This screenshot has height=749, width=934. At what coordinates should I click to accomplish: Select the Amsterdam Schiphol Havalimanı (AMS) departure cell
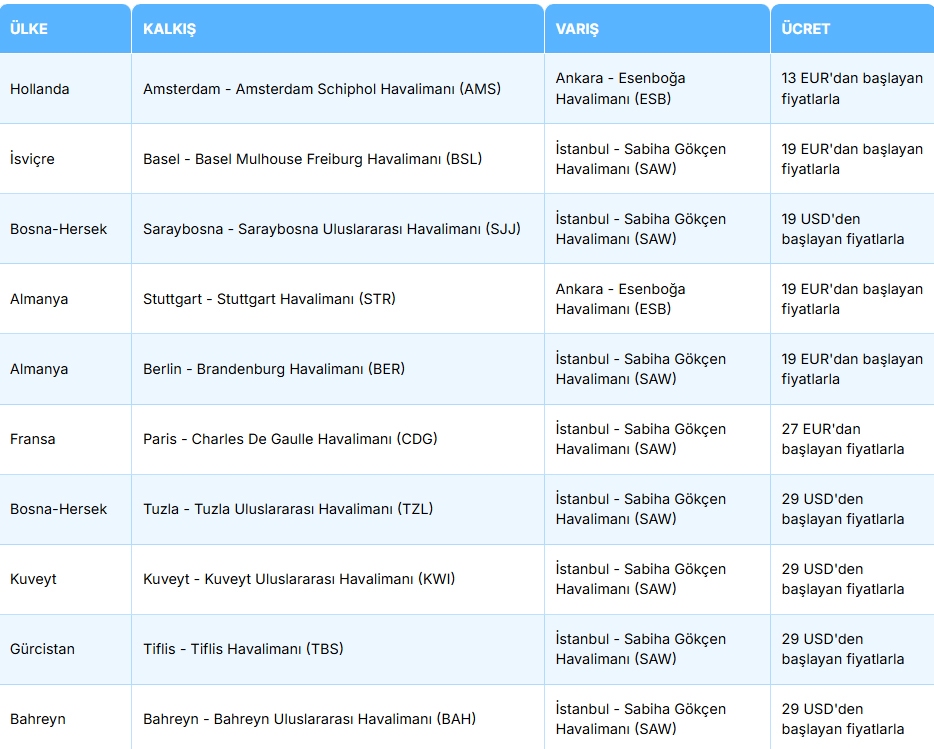click(321, 89)
